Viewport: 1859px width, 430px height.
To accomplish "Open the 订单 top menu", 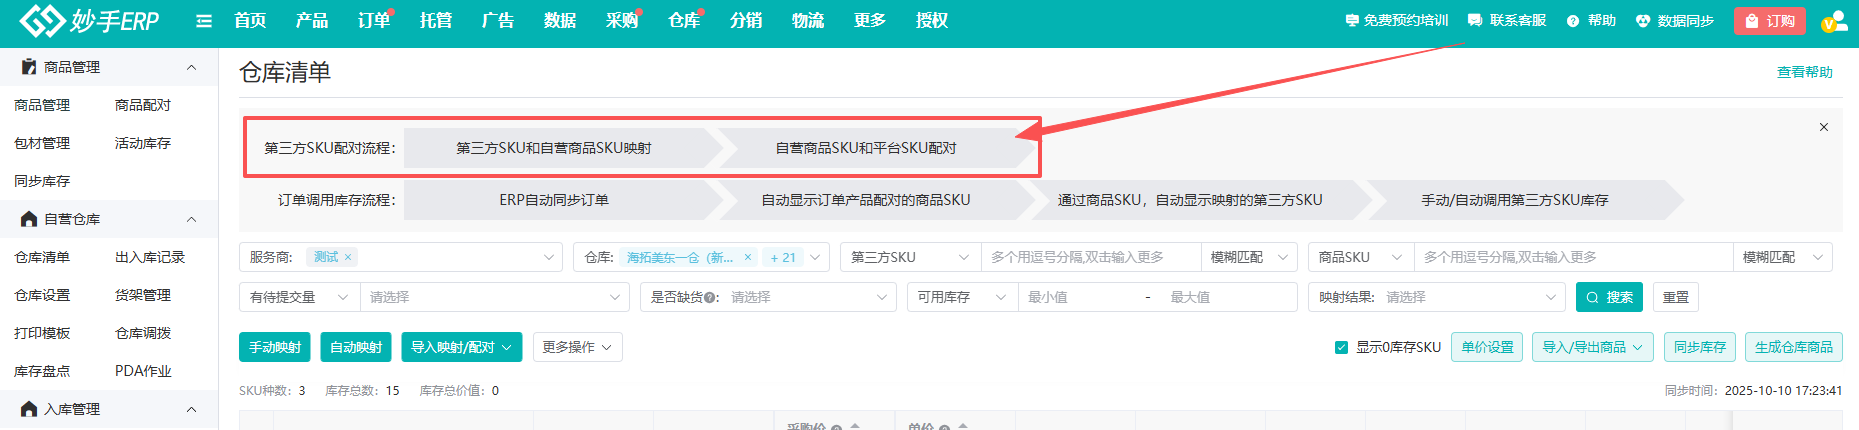I will pyautogui.click(x=374, y=21).
